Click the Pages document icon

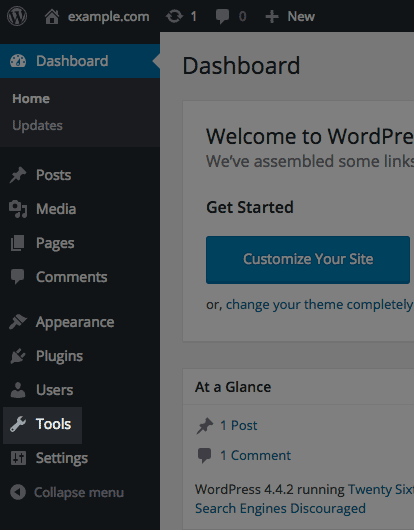pyautogui.click(x=18, y=243)
